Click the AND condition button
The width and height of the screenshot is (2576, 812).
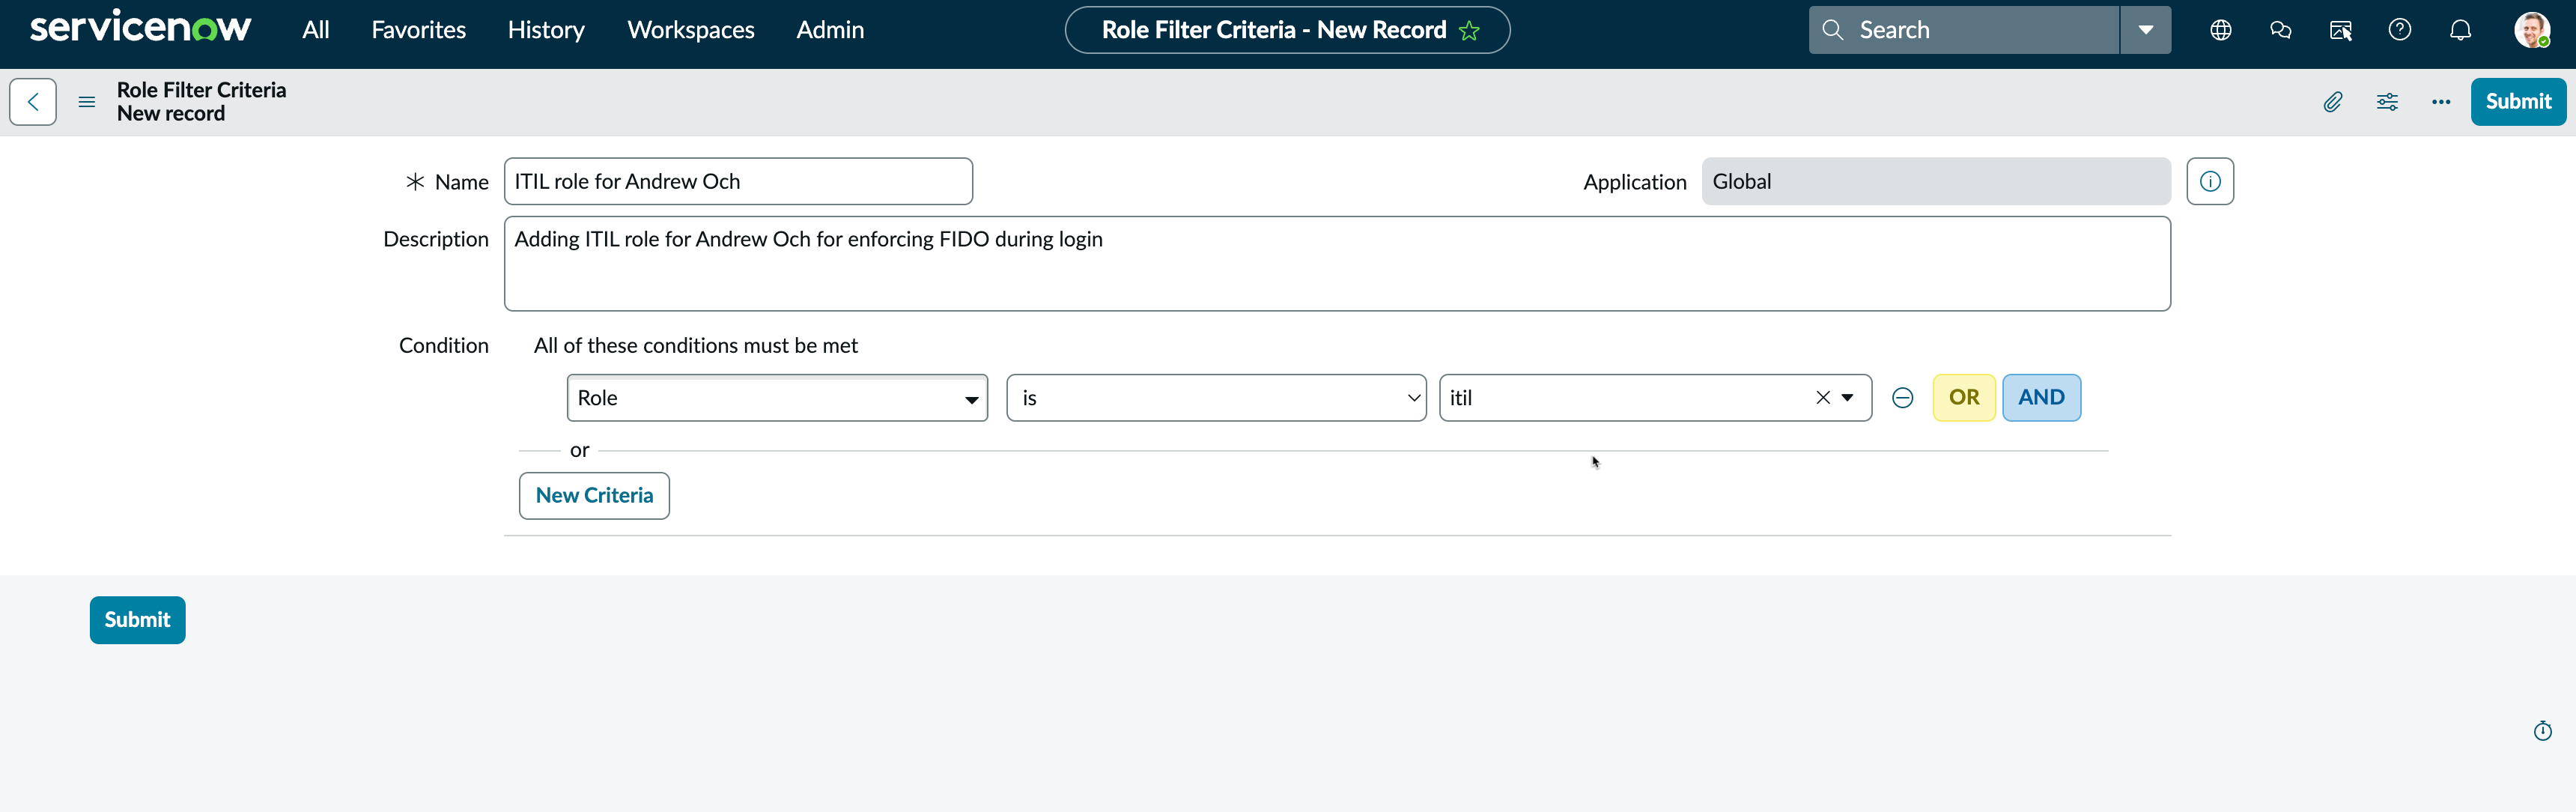pos(2041,398)
